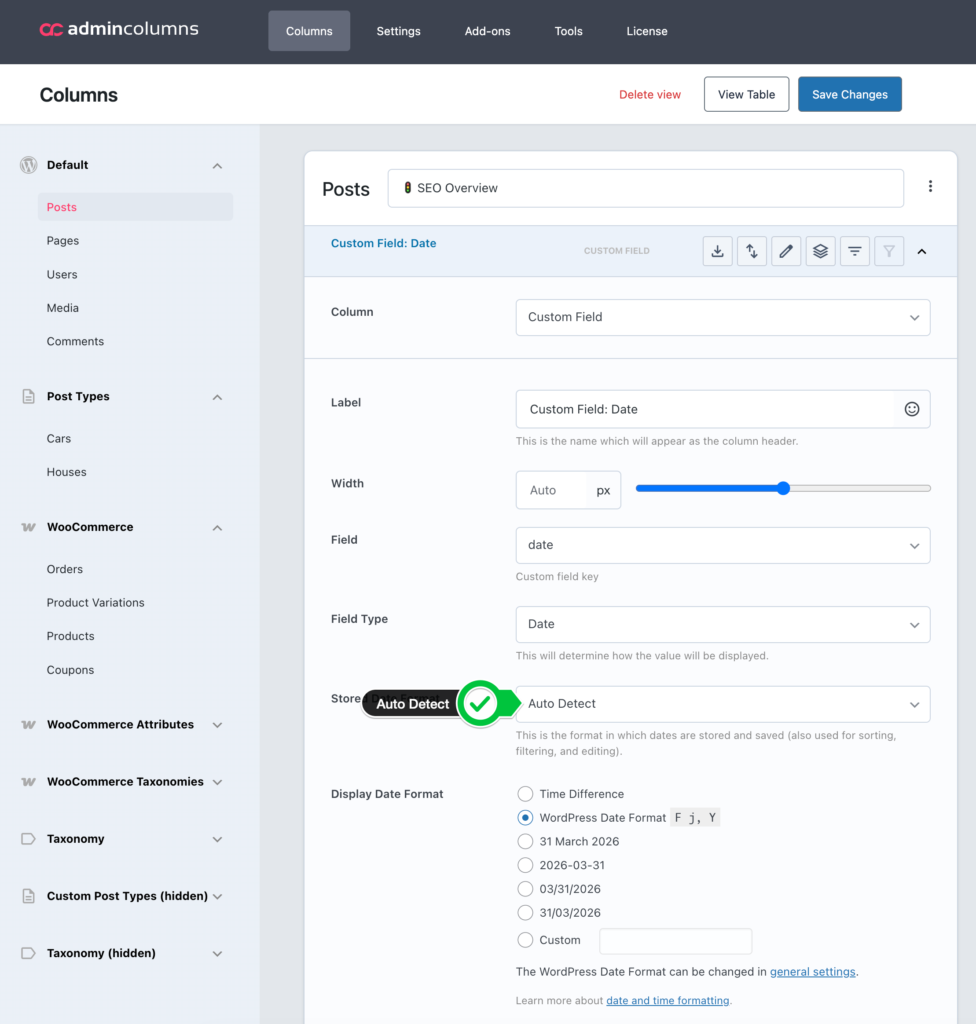Open the Column dropdown showing Custom Field
This screenshot has height=1024, width=976.
tap(722, 317)
